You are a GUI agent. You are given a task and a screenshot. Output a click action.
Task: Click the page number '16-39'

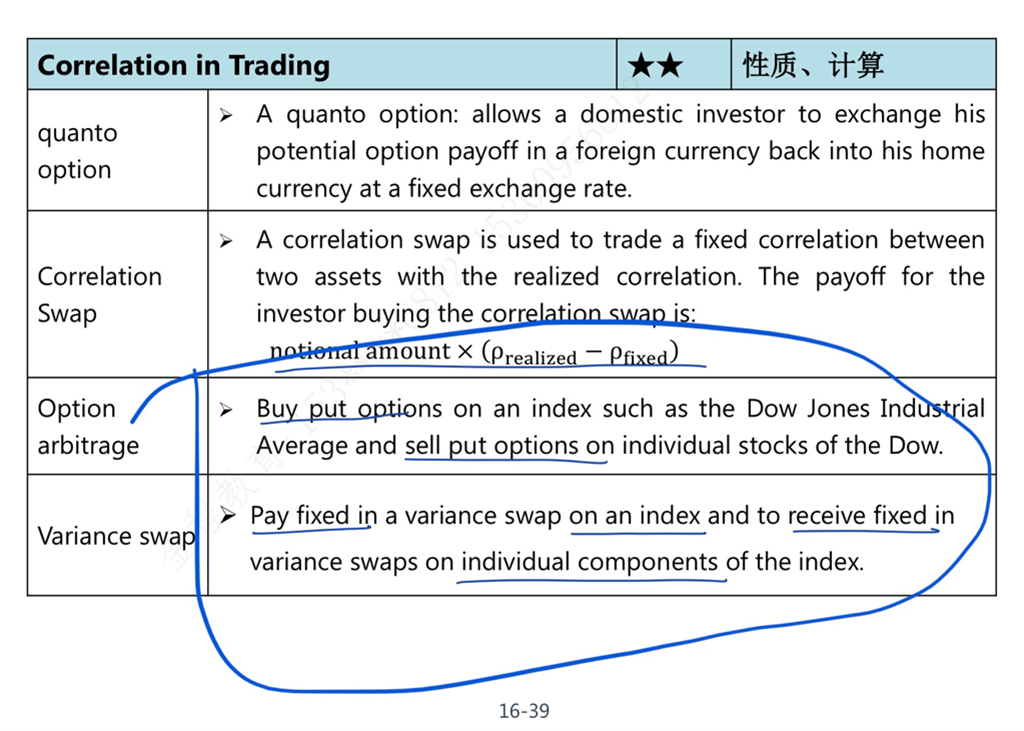[524, 711]
